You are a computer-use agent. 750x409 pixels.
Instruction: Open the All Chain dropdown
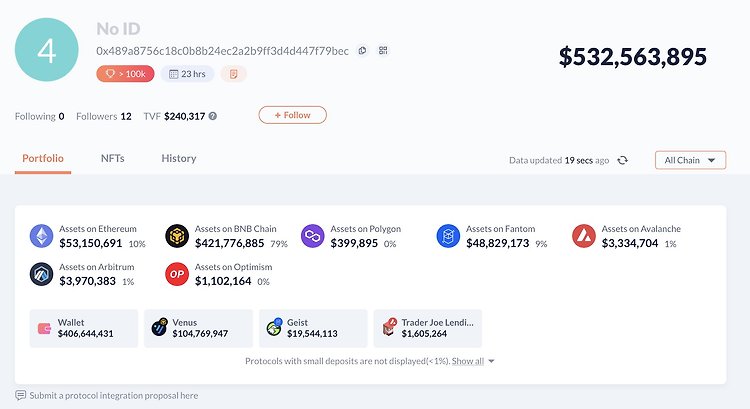(x=690, y=160)
